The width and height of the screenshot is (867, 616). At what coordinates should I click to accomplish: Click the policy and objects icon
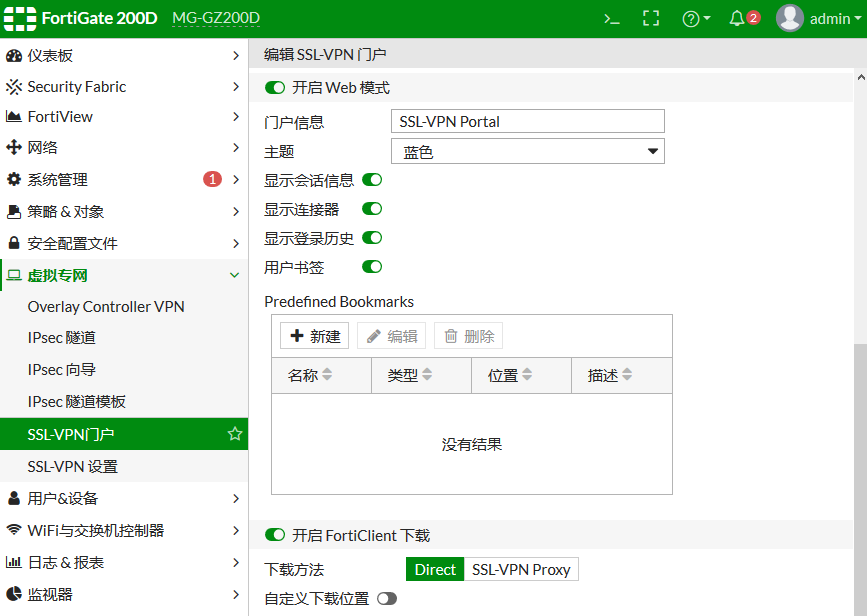pyautogui.click(x=13, y=211)
